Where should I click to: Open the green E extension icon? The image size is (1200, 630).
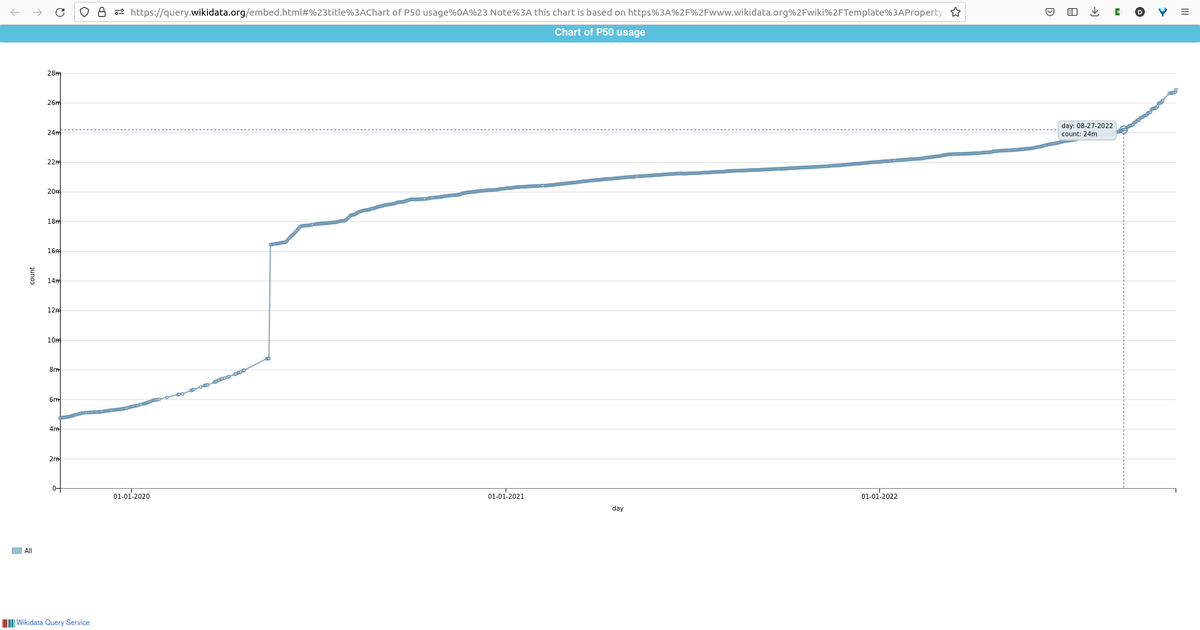pyautogui.click(x=1117, y=12)
